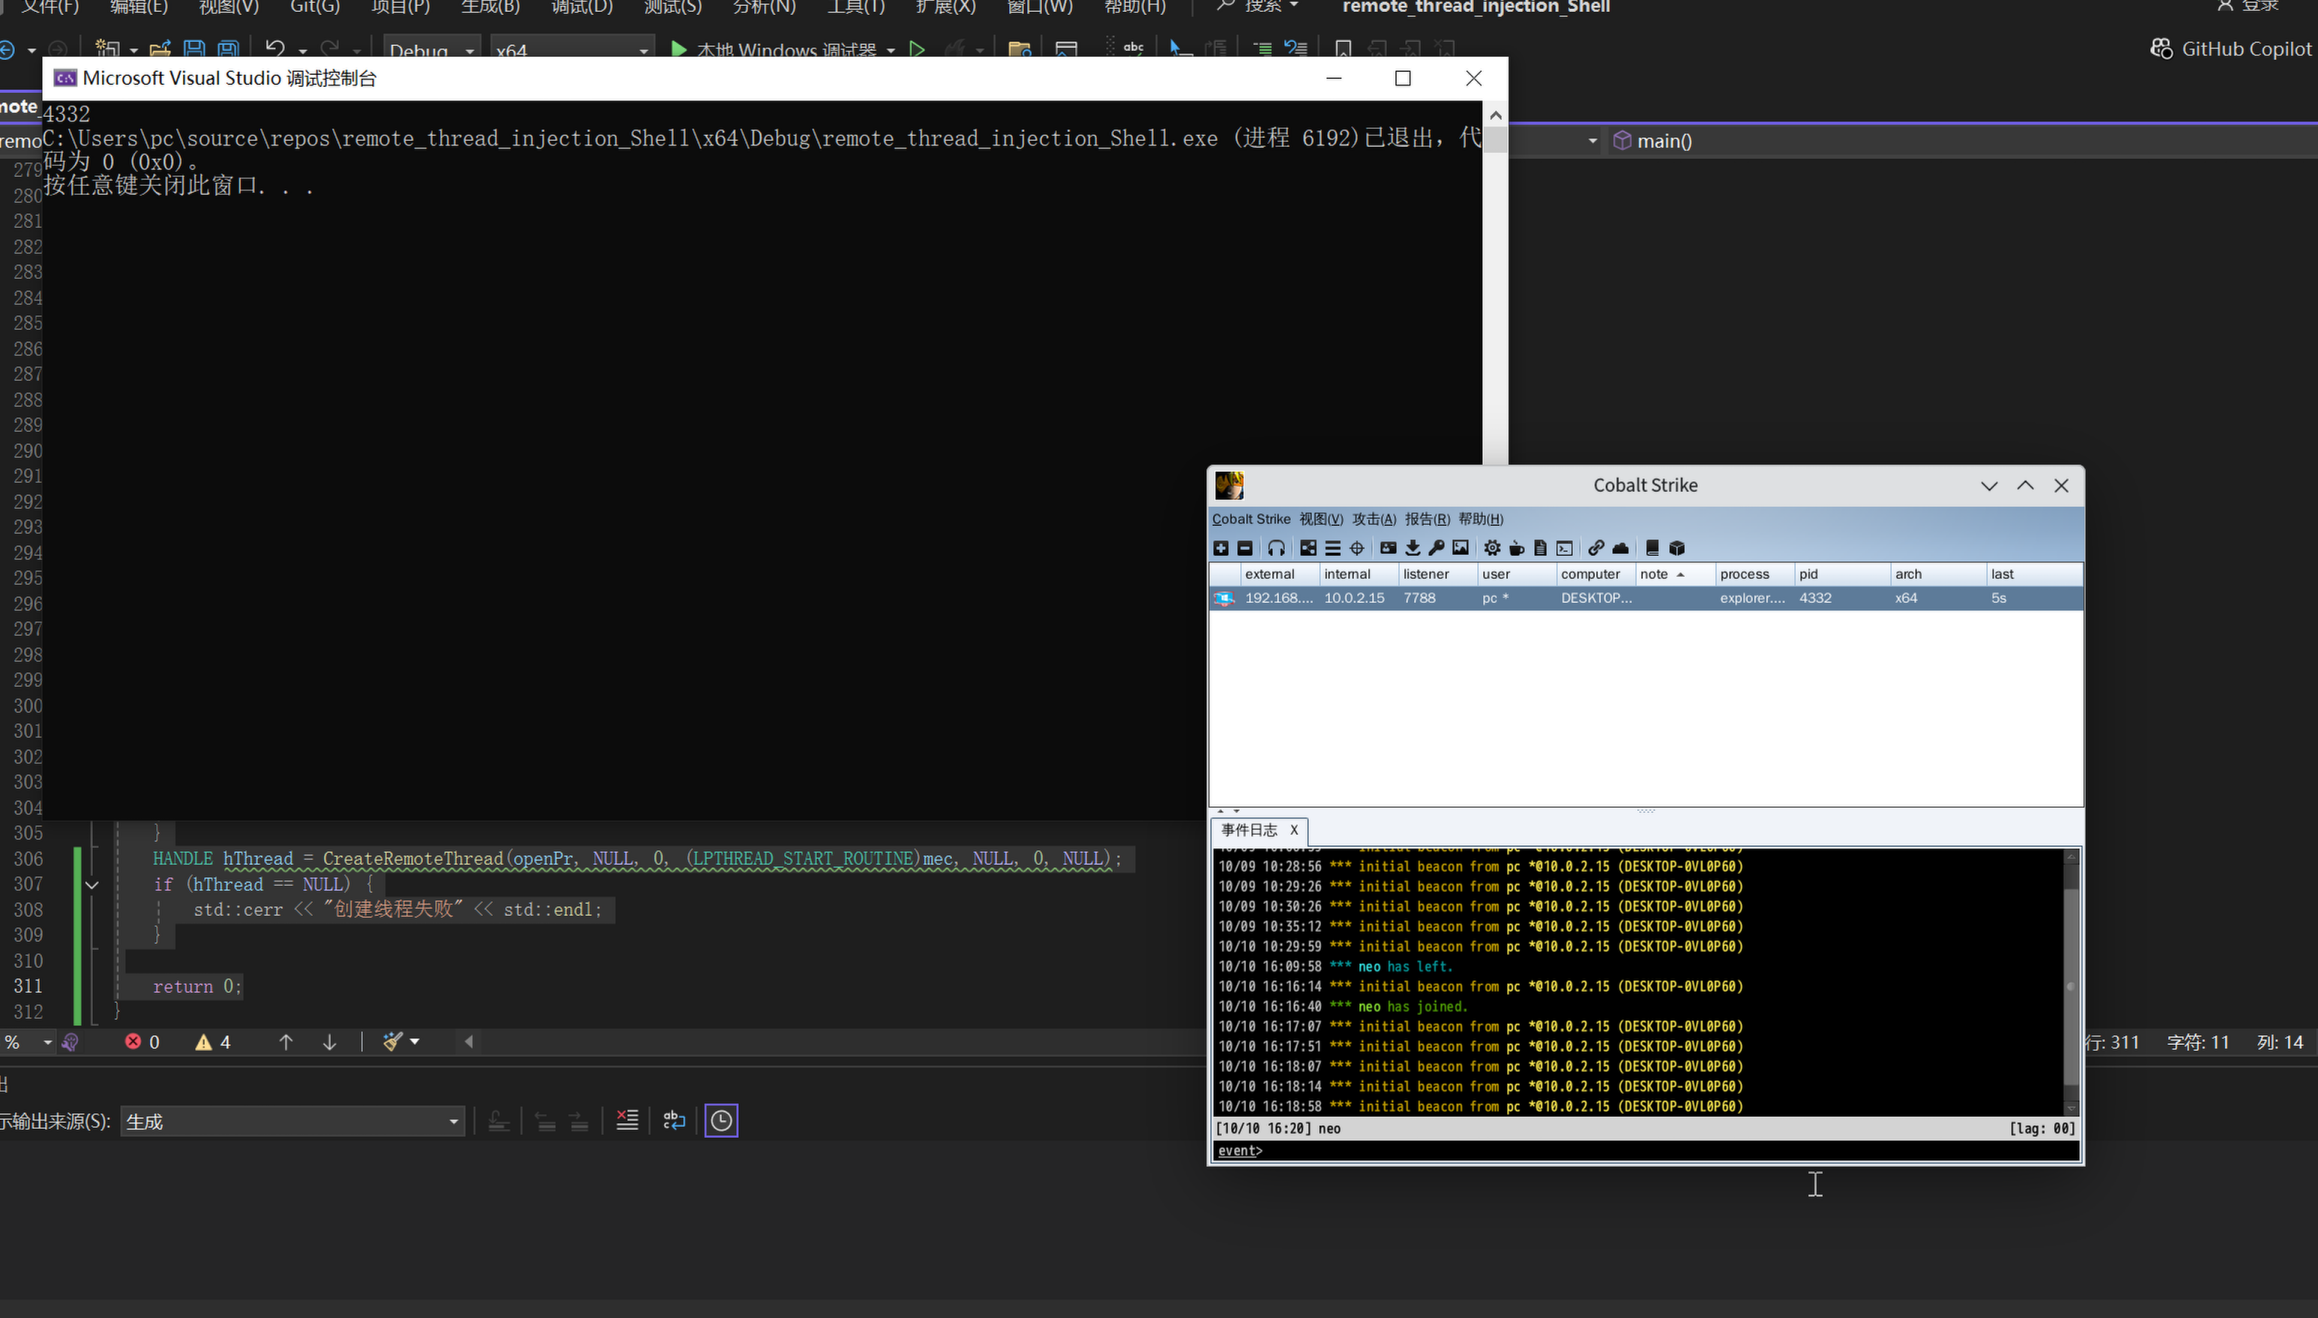
Task: Switch to session table view icon
Action: 1333,548
